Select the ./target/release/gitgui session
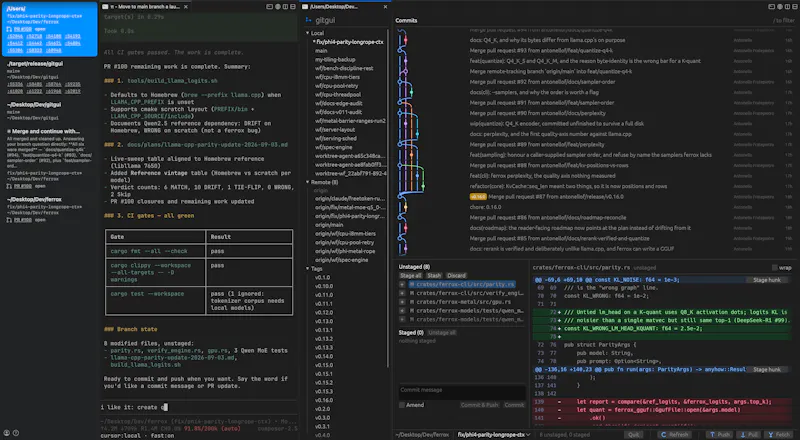The width and height of the screenshot is (800, 440). 49,78
